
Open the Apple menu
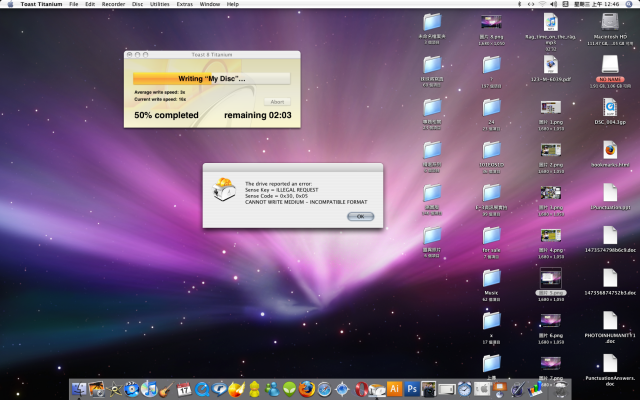[10, 4]
